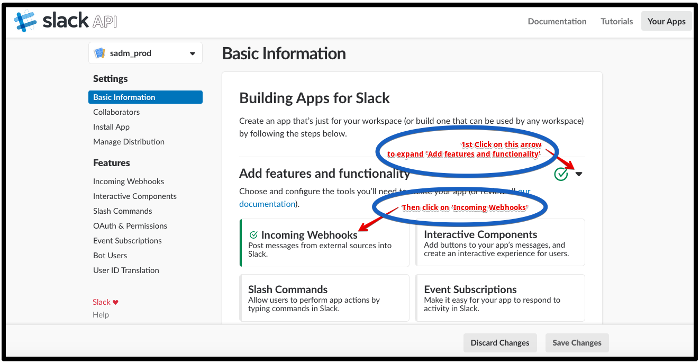Click the heart icon next to Slack
700x363 pixels.
click(x=116, y=302)
